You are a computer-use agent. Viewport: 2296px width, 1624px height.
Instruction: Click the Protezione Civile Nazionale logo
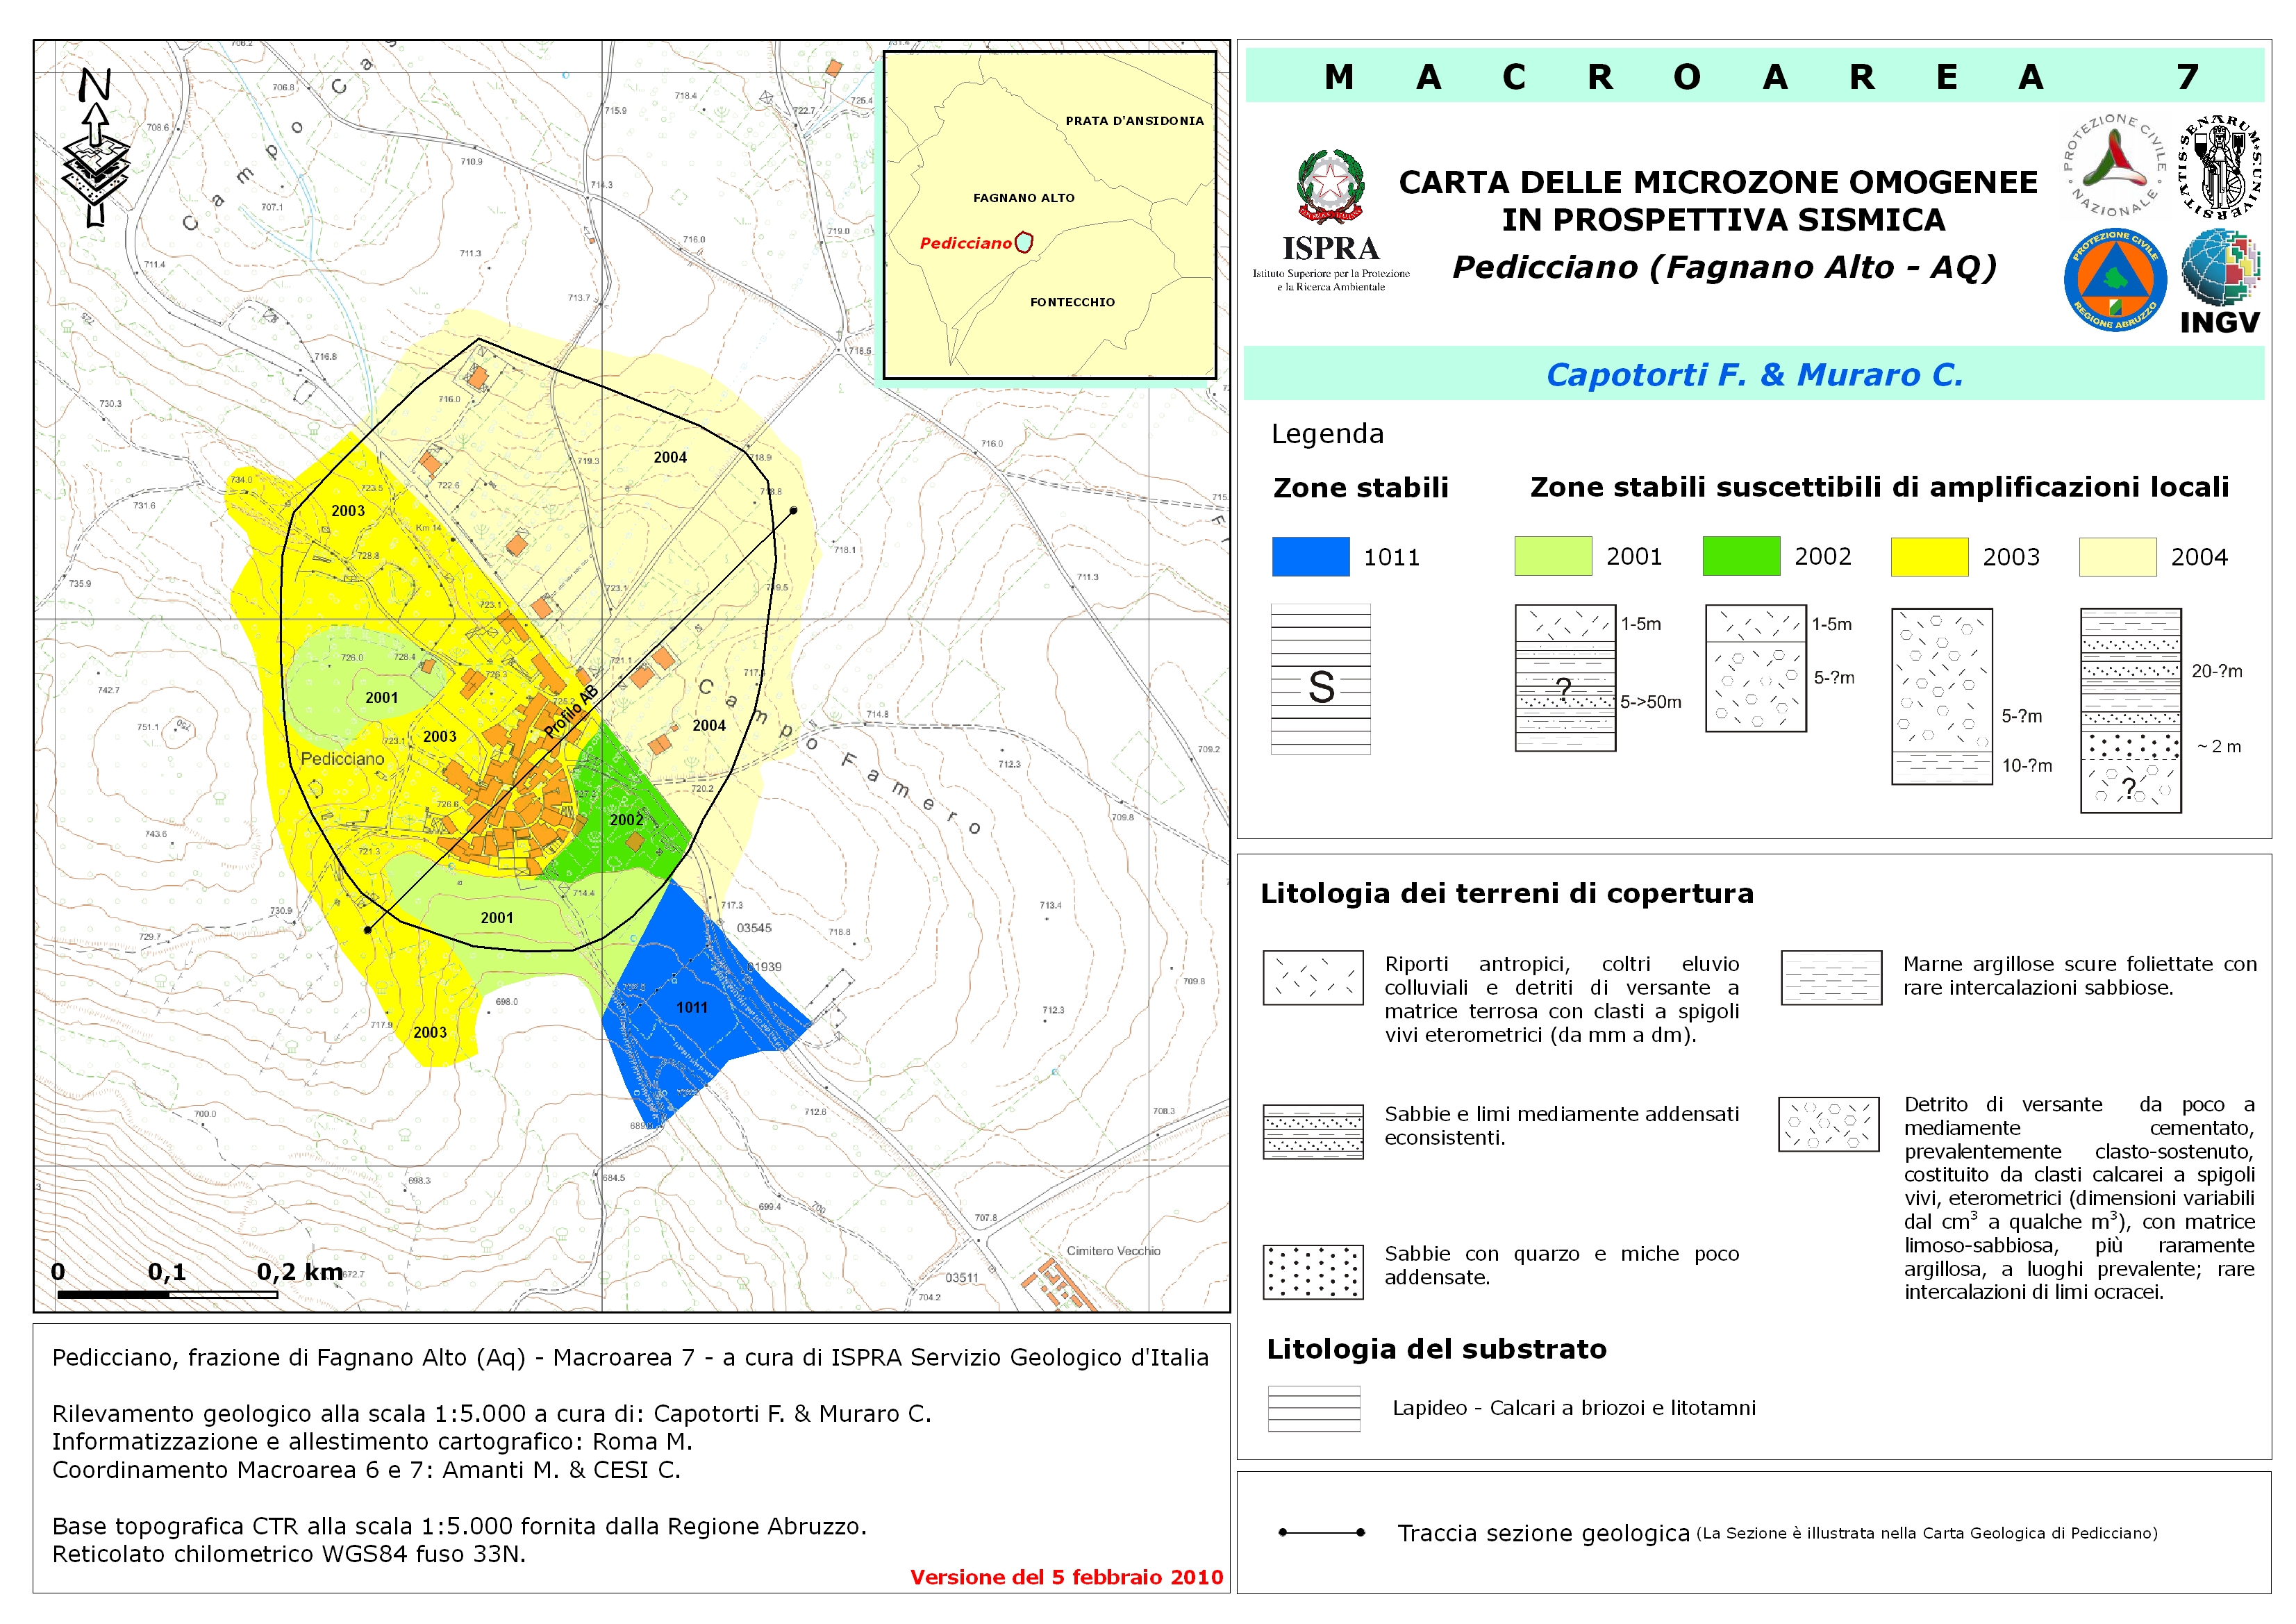2115,166
